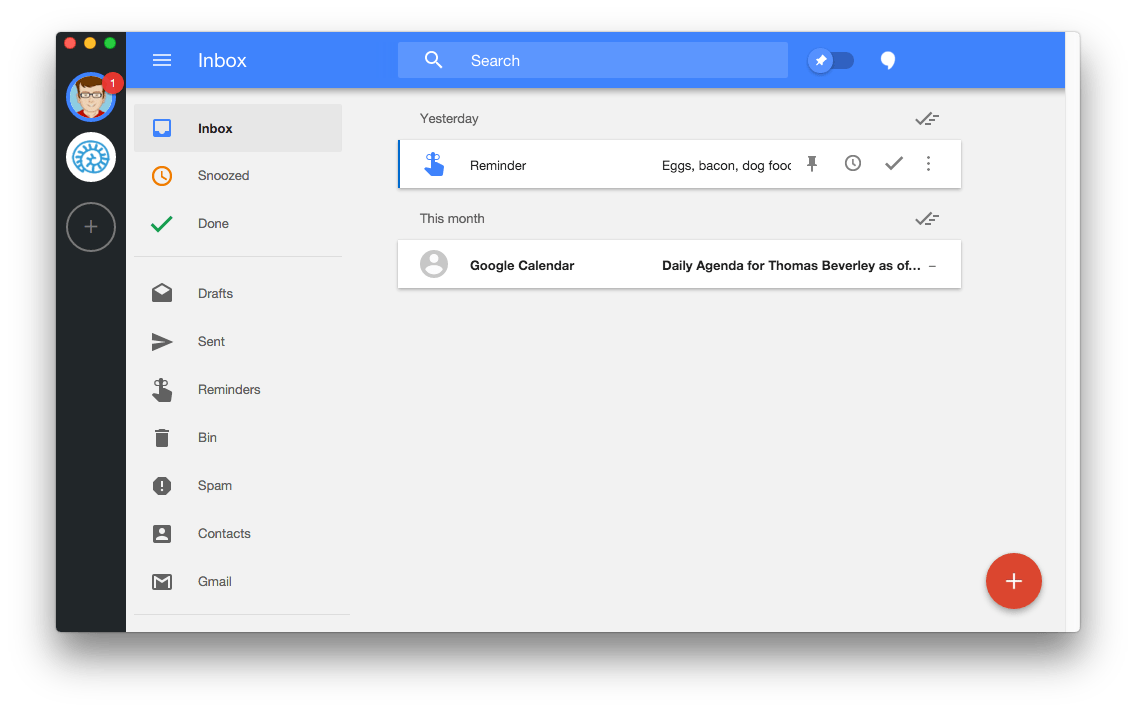Click the Reminder label in the first row
The image size is (1136, 712).
point(498,166)
